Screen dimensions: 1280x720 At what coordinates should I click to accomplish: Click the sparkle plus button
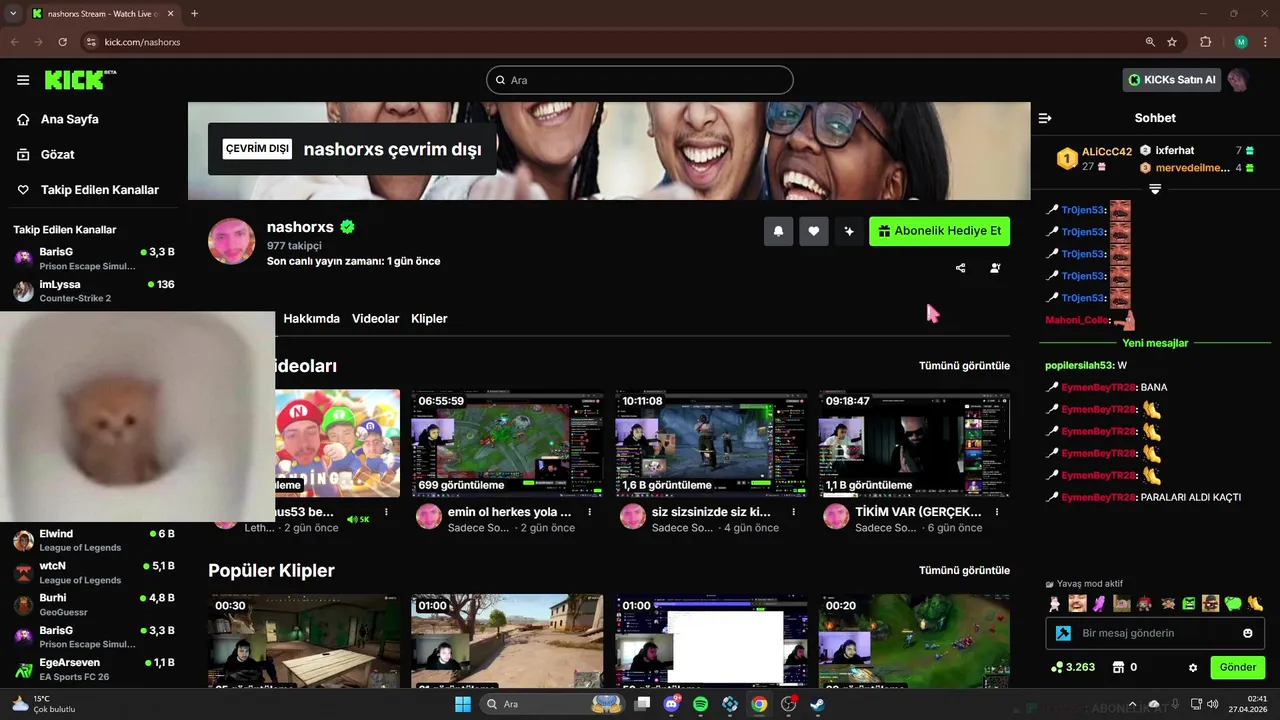tap(849, 231)
